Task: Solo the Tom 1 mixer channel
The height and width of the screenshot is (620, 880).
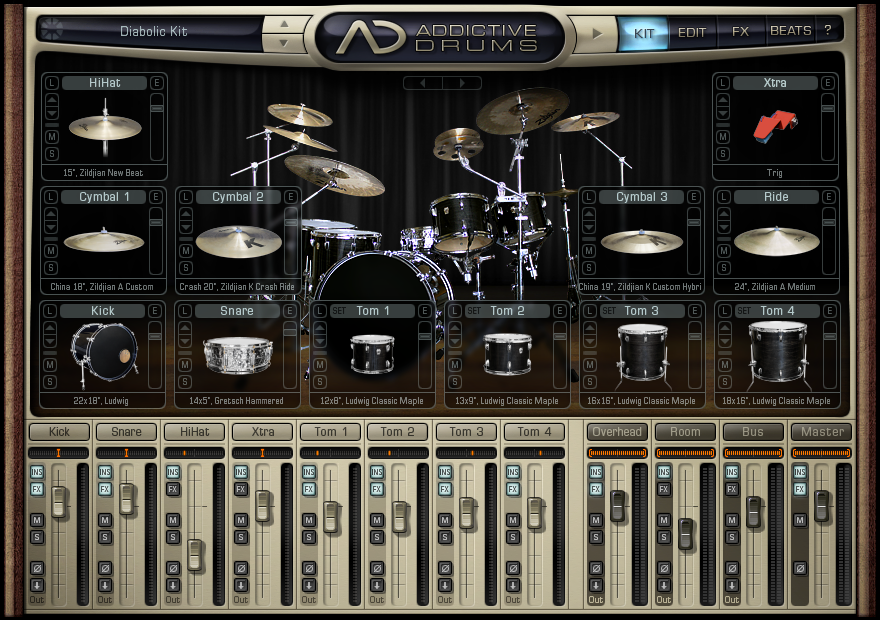Action: click(x=309, y=537)
